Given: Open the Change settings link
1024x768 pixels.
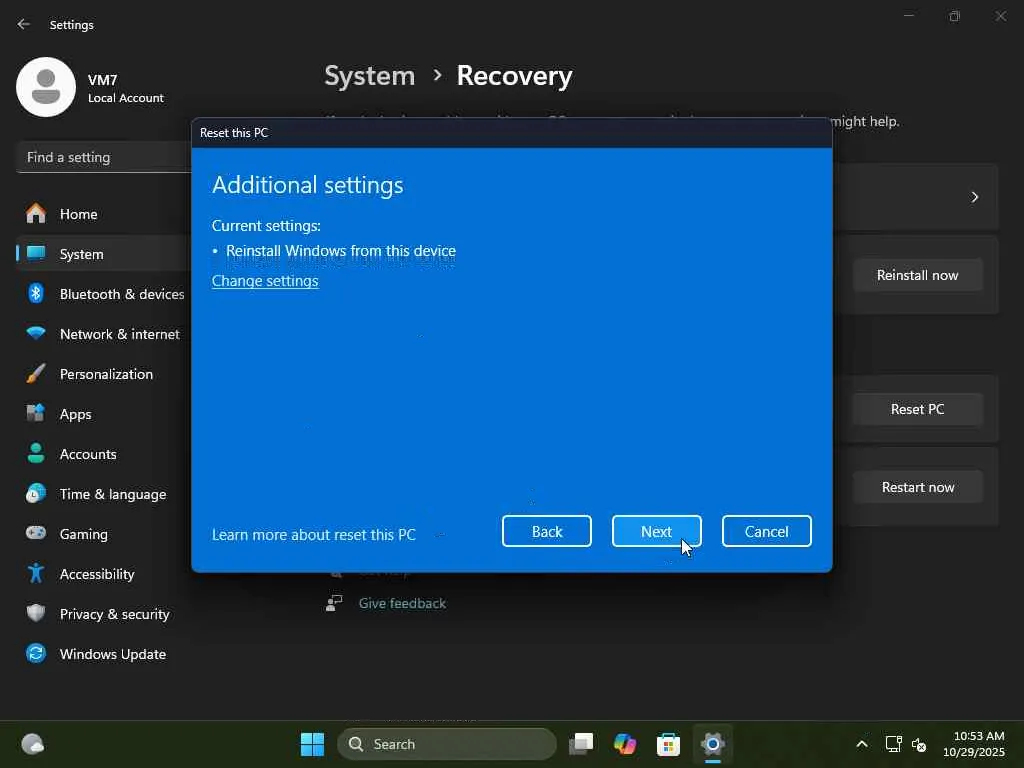Looking at the screenshot, I should click(x=265, y=281).
